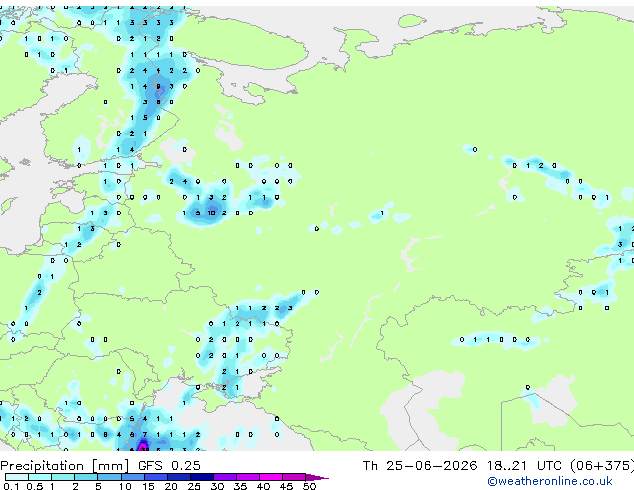Select the 15–20 mm legend color swatch
Screen dimensions: 634x490
tap(155, 477)
